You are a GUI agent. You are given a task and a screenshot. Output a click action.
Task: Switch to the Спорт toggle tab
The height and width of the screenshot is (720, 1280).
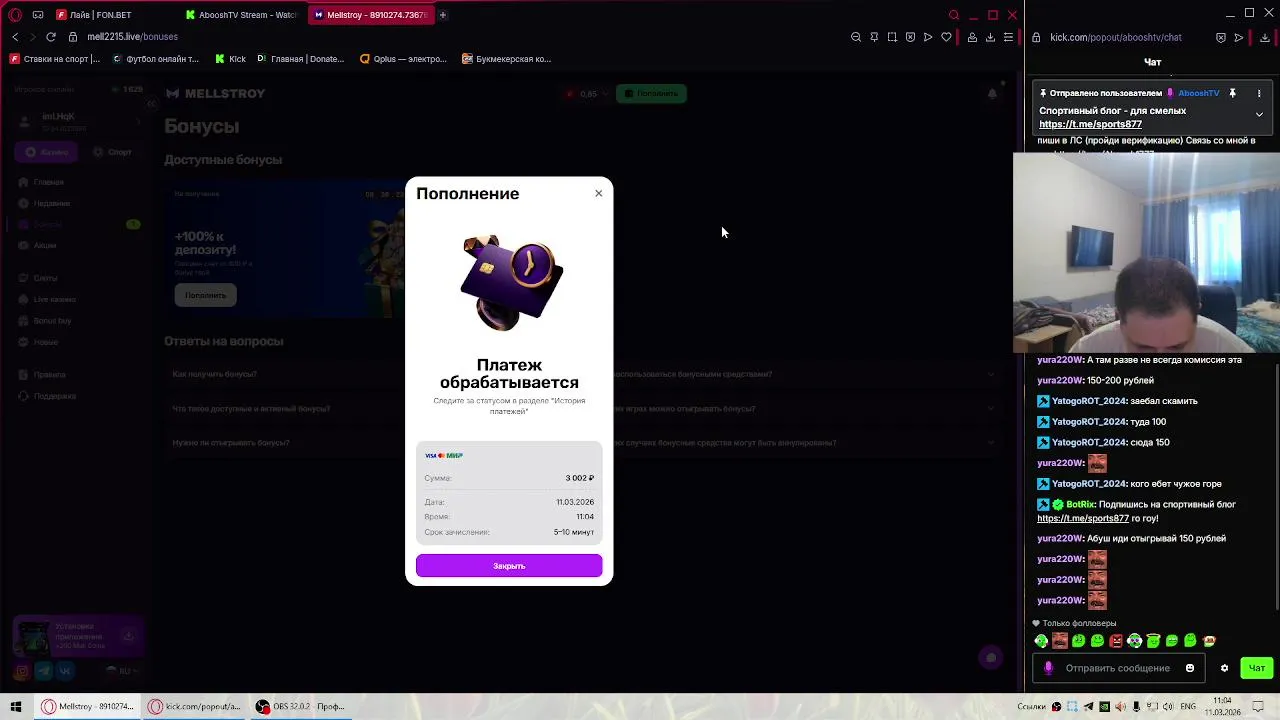(112, 152)
